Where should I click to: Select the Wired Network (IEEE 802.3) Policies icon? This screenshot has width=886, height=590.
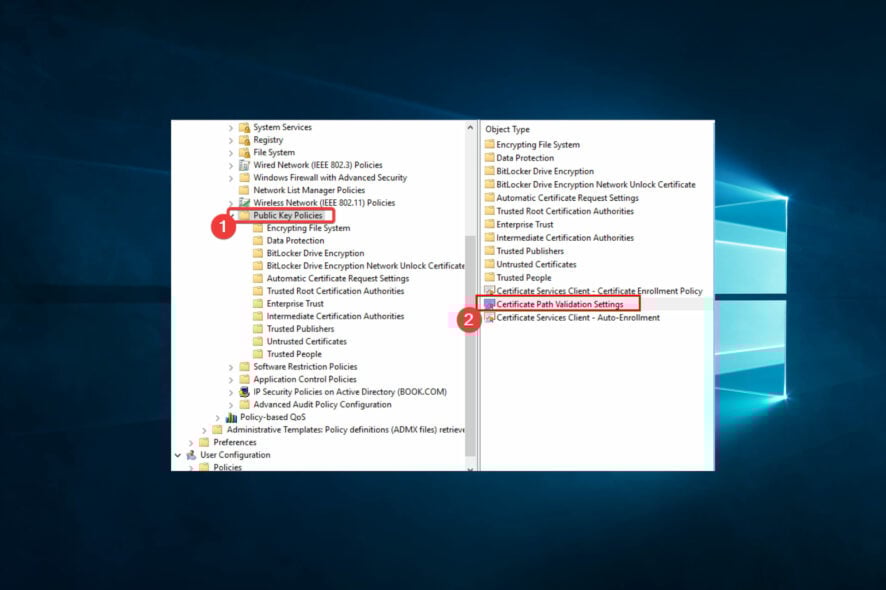click(x=245, y=165)
